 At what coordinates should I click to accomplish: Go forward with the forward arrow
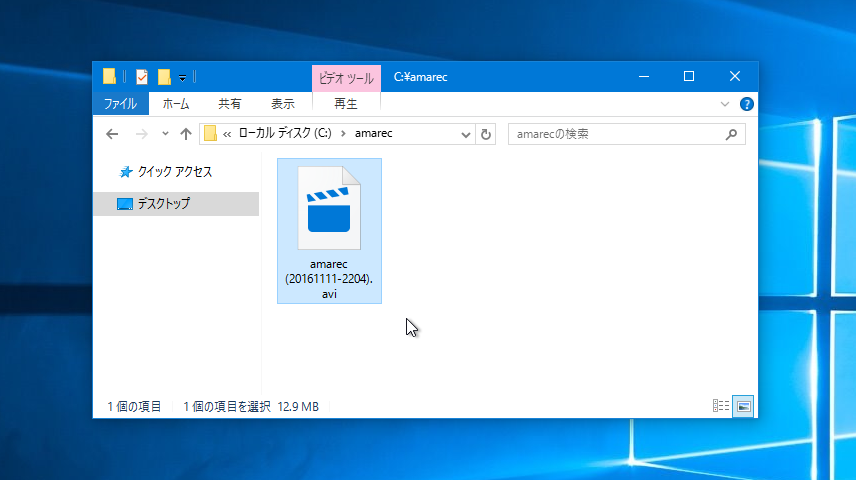pos(141,134)
